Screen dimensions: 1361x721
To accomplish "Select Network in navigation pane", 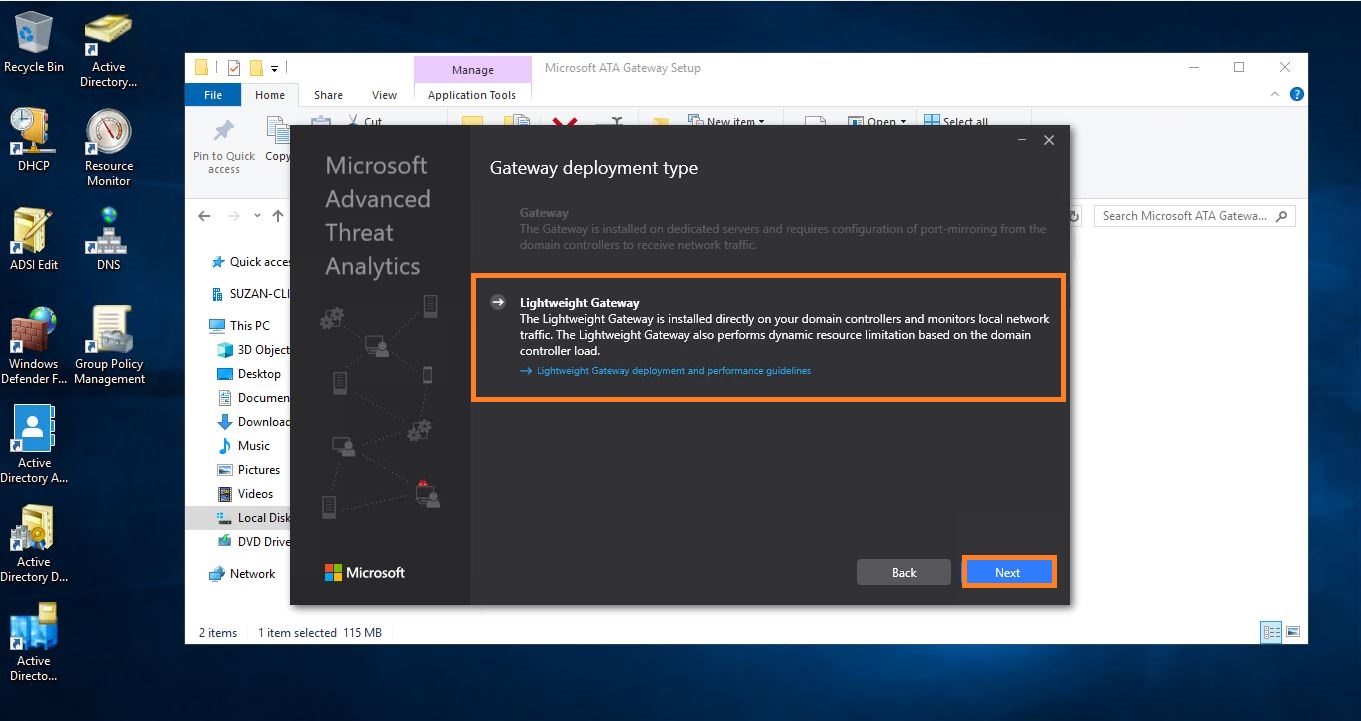I will [x=242, y=574].
